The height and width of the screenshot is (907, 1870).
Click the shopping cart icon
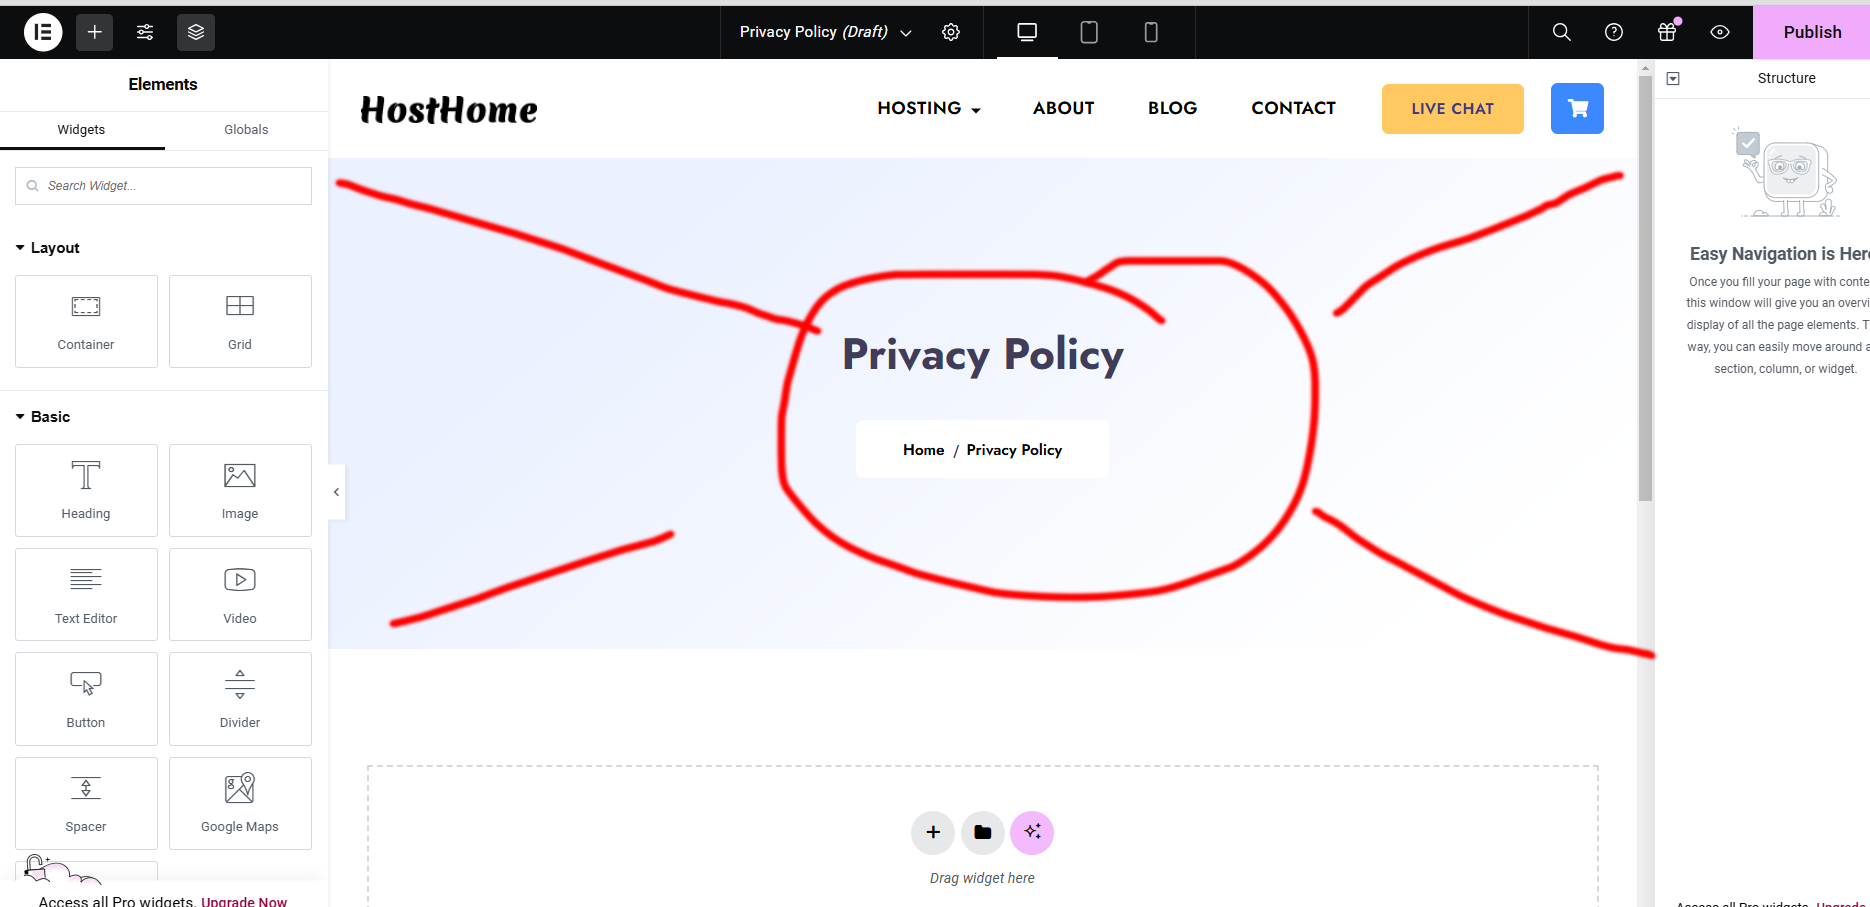pyautogui.click(x=1577, y=108)
